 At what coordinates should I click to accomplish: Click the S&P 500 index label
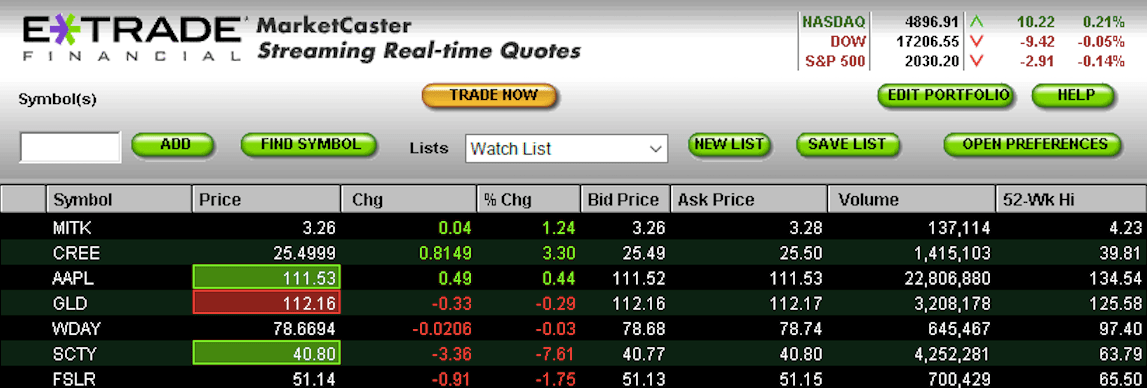pos(835,61)
